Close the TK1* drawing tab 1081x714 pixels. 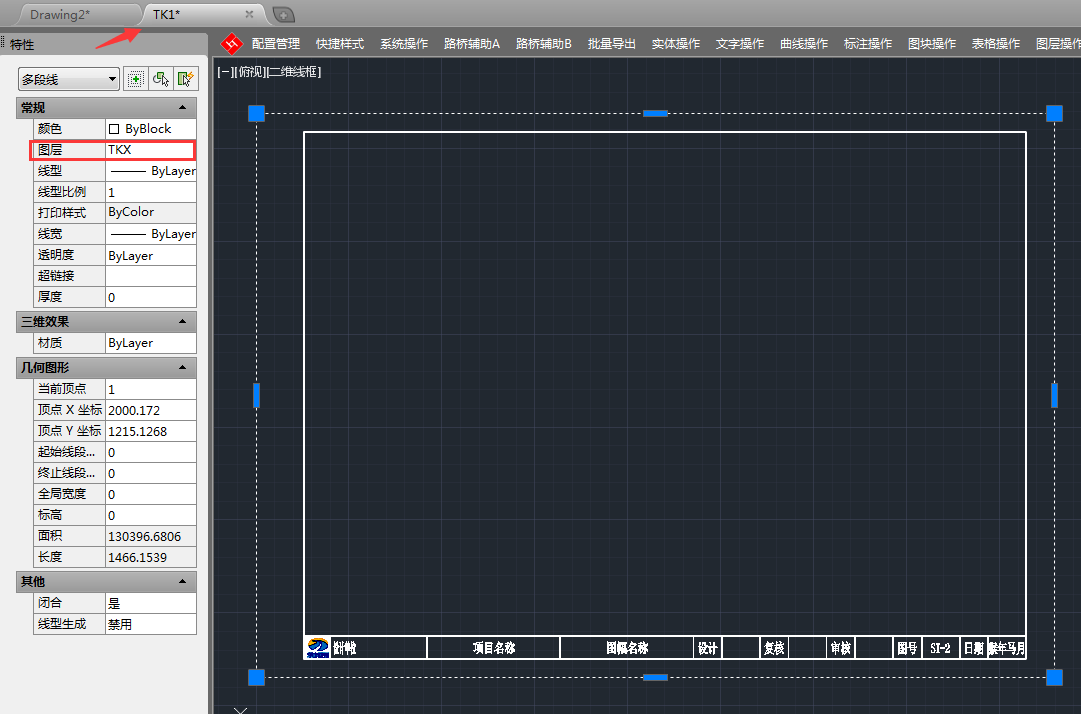[249, 14]
